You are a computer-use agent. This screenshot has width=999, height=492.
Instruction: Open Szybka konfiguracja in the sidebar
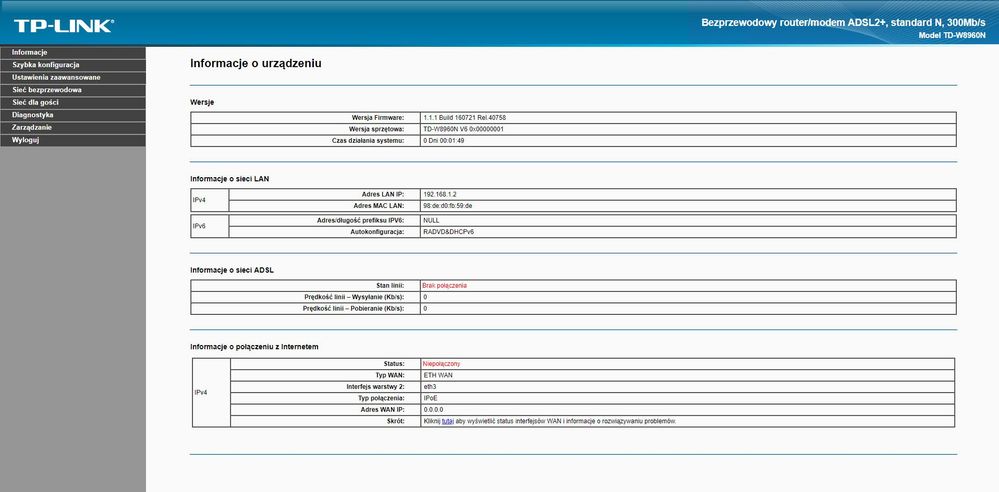(46, 65)
